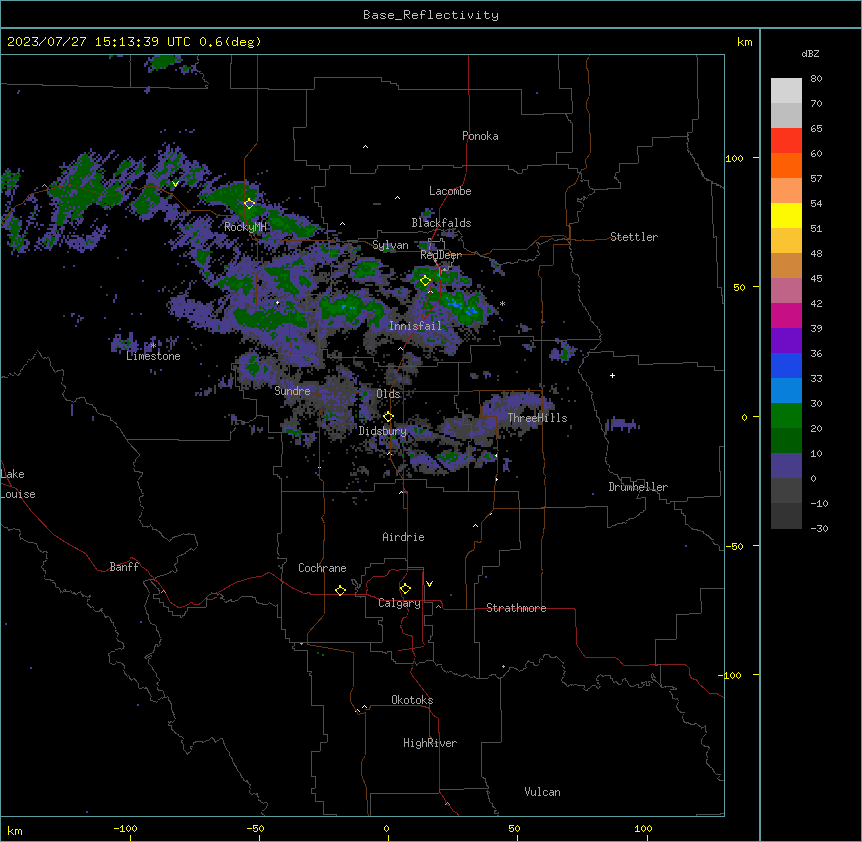Click the Base_Reflectivity title
Screen dimensions: 862x842
[x=431, y=15]
